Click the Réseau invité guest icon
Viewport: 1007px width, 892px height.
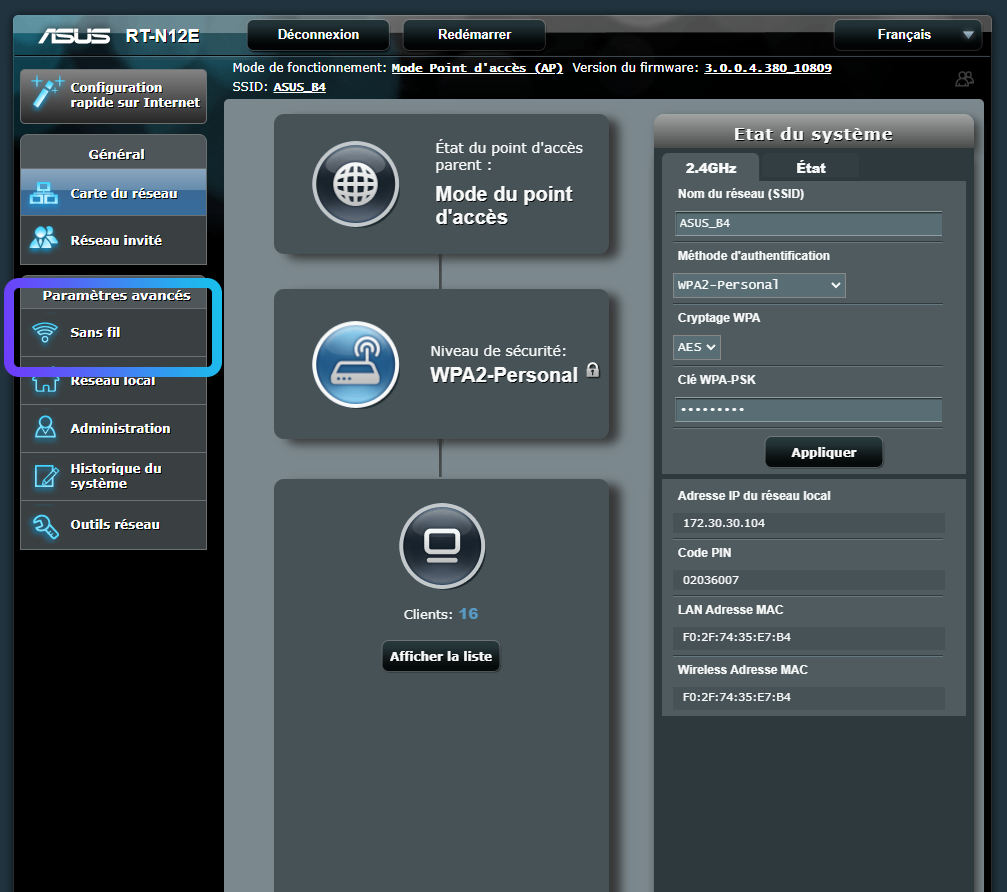[x=44, y=239]
